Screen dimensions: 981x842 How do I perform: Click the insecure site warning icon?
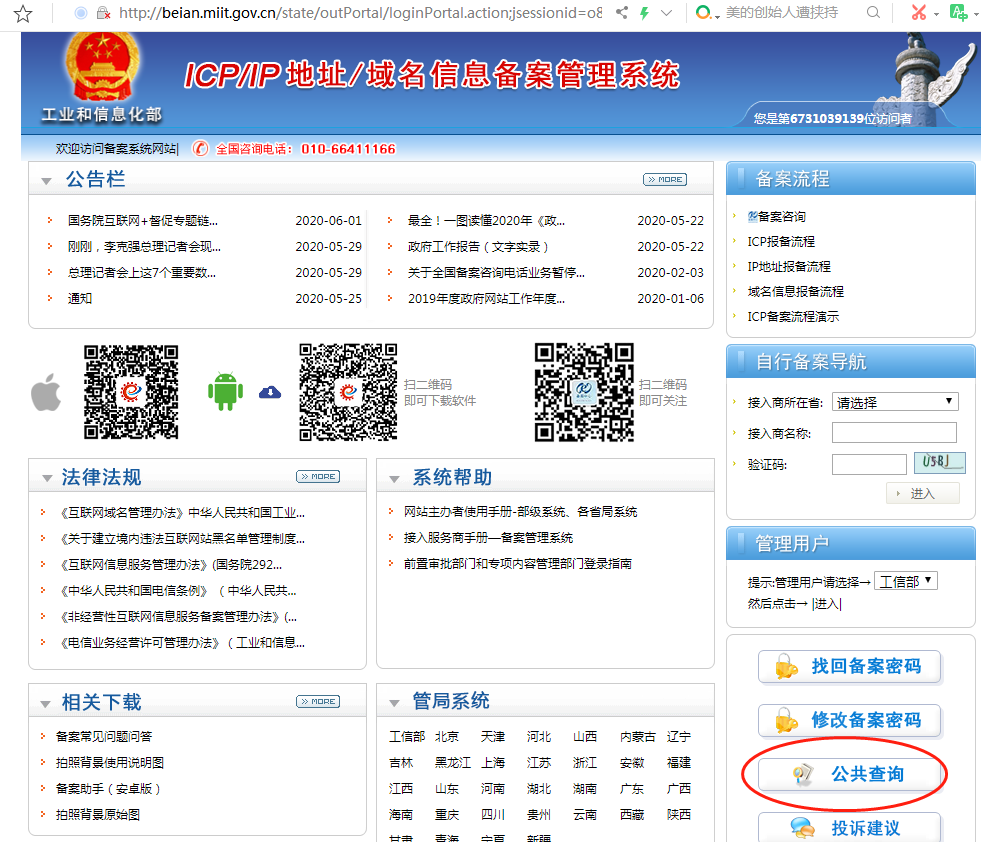click(103, 13)
